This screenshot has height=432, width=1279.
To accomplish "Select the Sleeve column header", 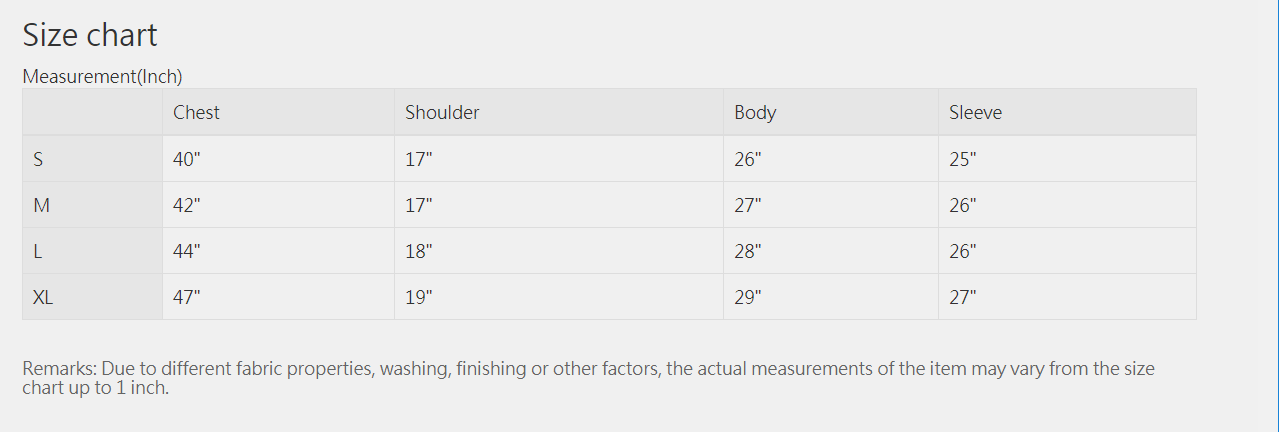I will tap(1067, 112).
